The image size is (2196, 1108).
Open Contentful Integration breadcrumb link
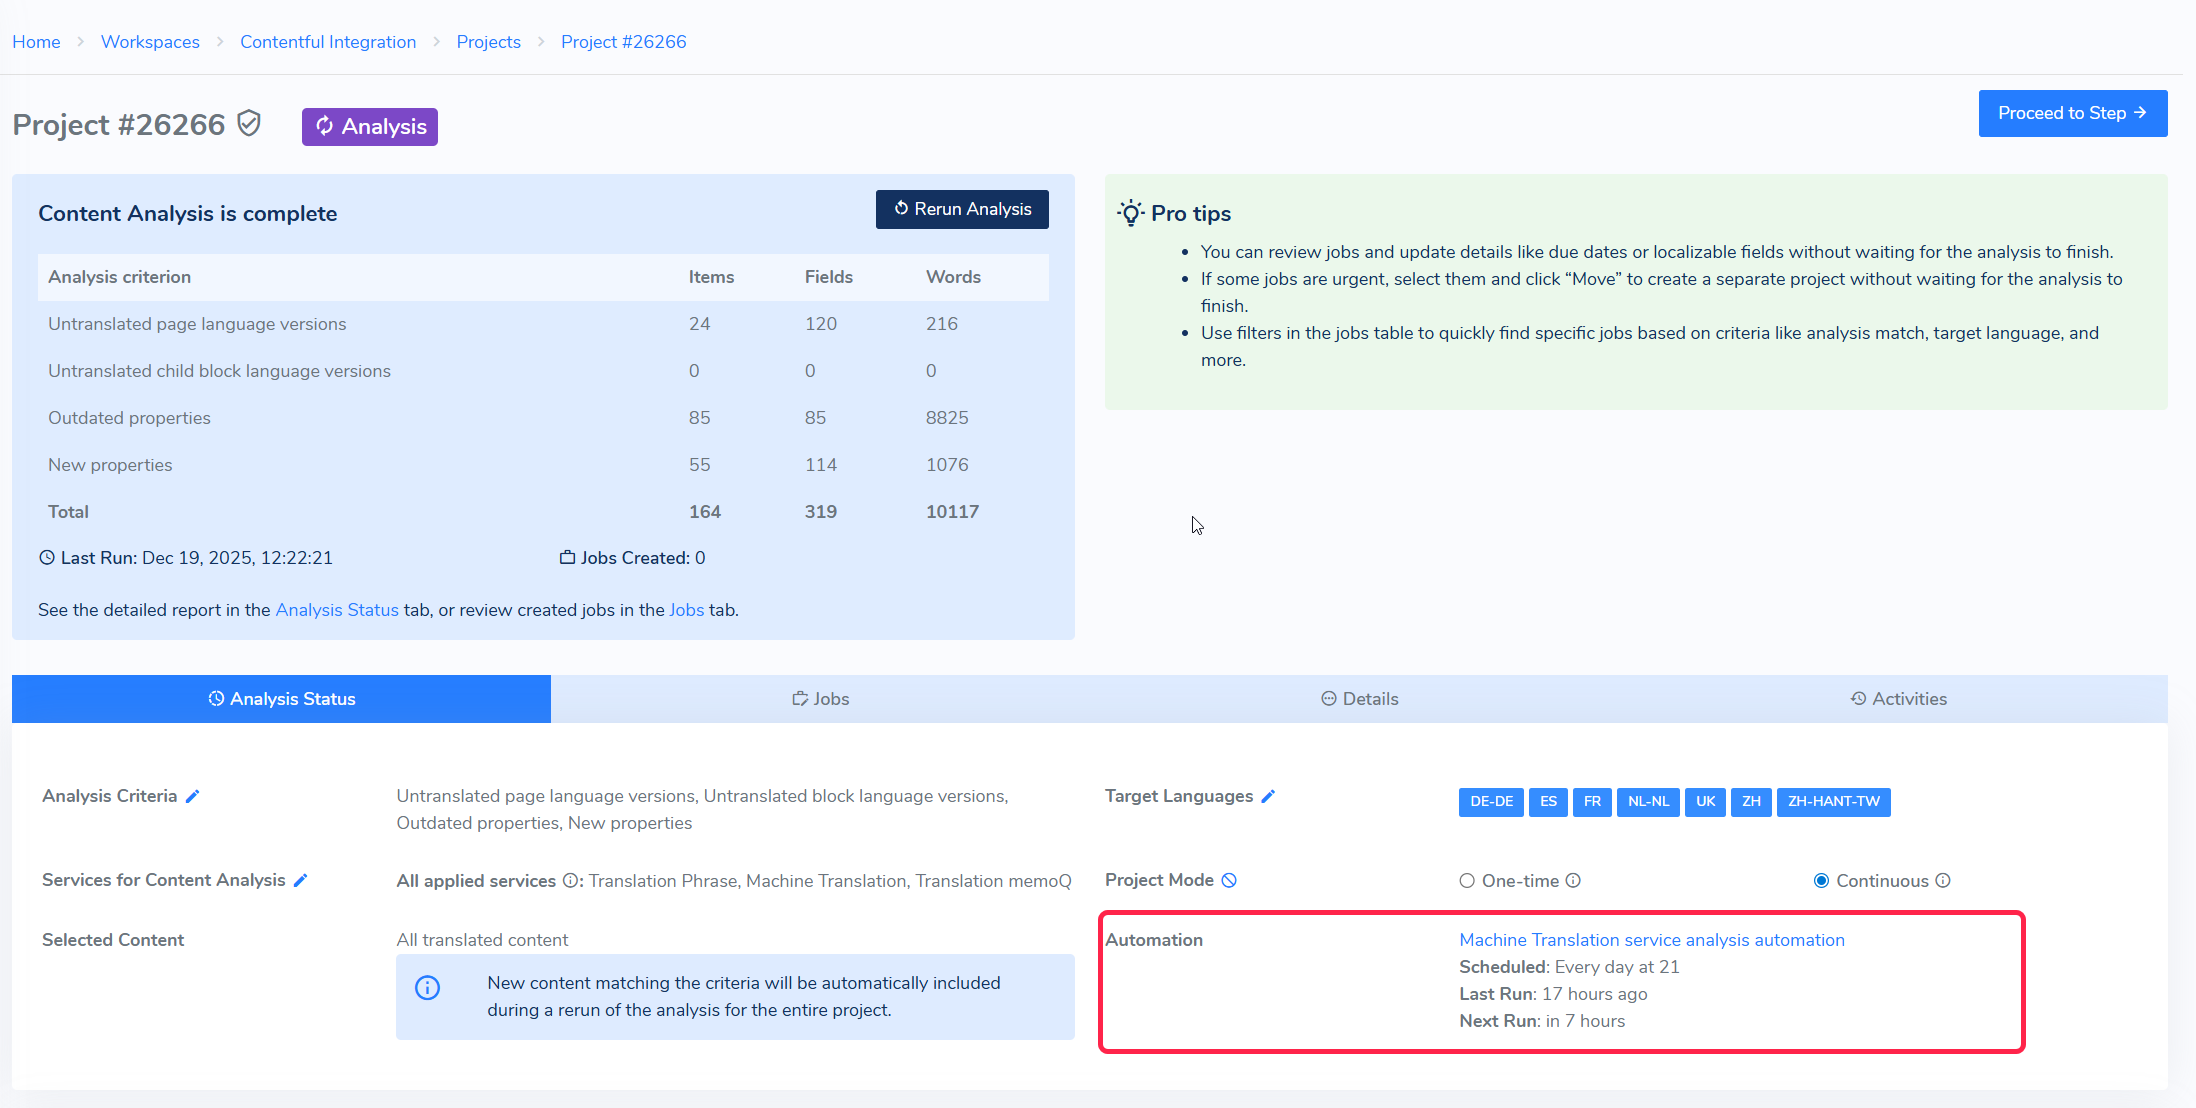tap(328, 42)
